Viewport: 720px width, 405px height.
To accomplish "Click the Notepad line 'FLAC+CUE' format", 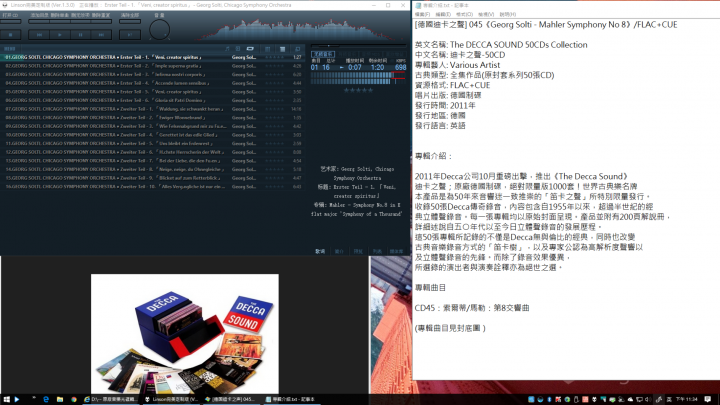I will (452, 85).
